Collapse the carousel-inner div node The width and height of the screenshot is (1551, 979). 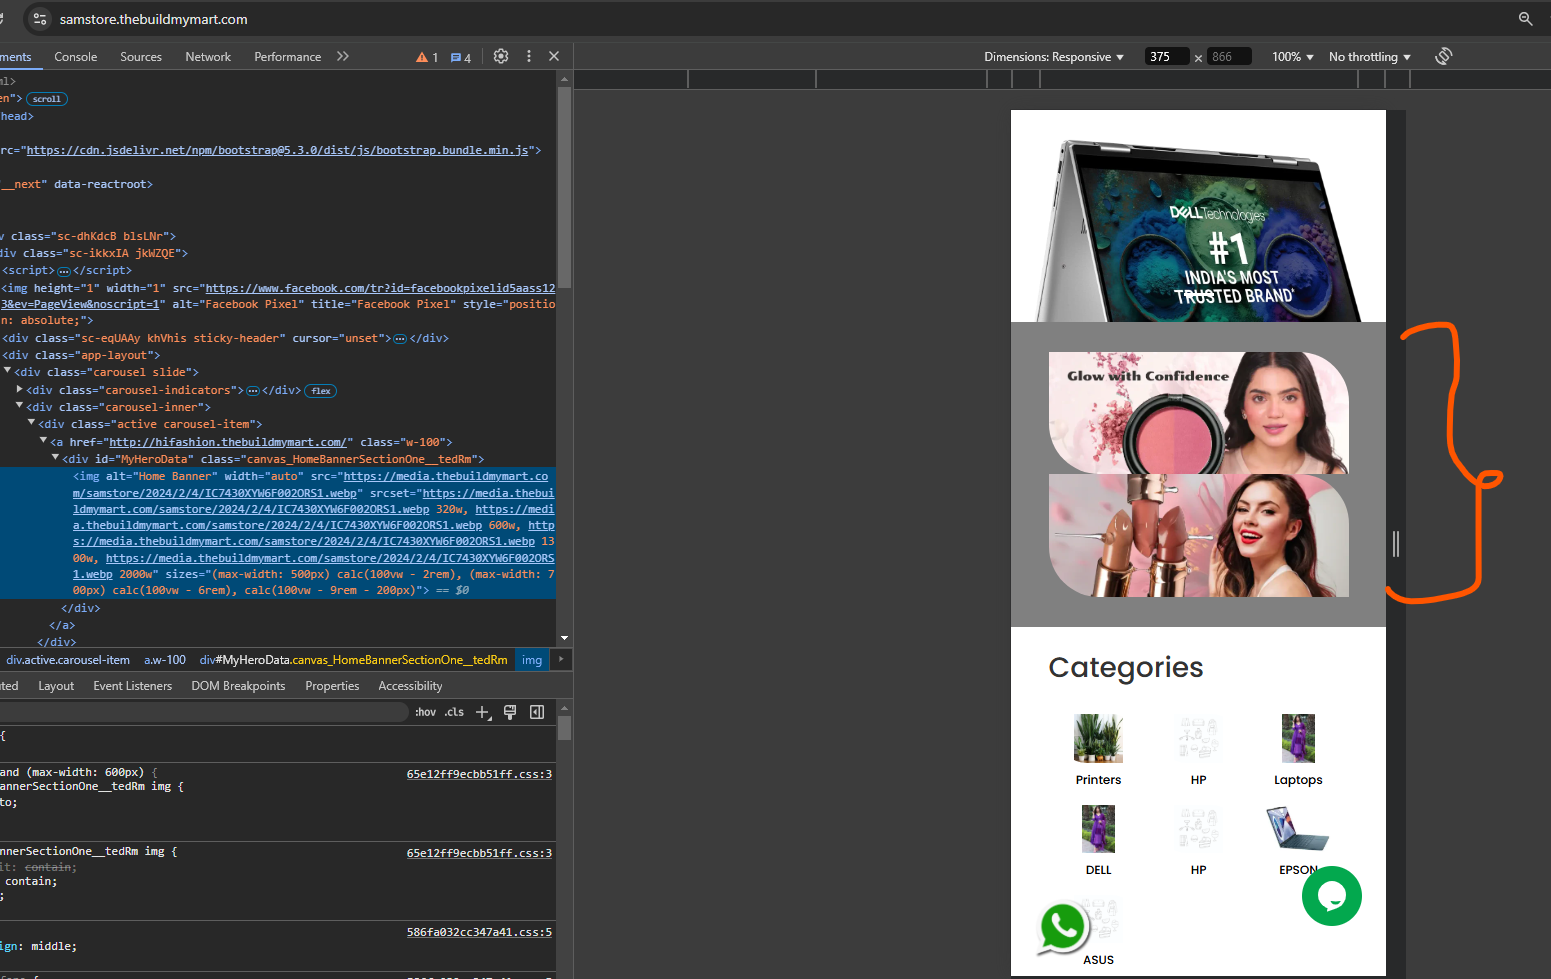coord(20,406)
